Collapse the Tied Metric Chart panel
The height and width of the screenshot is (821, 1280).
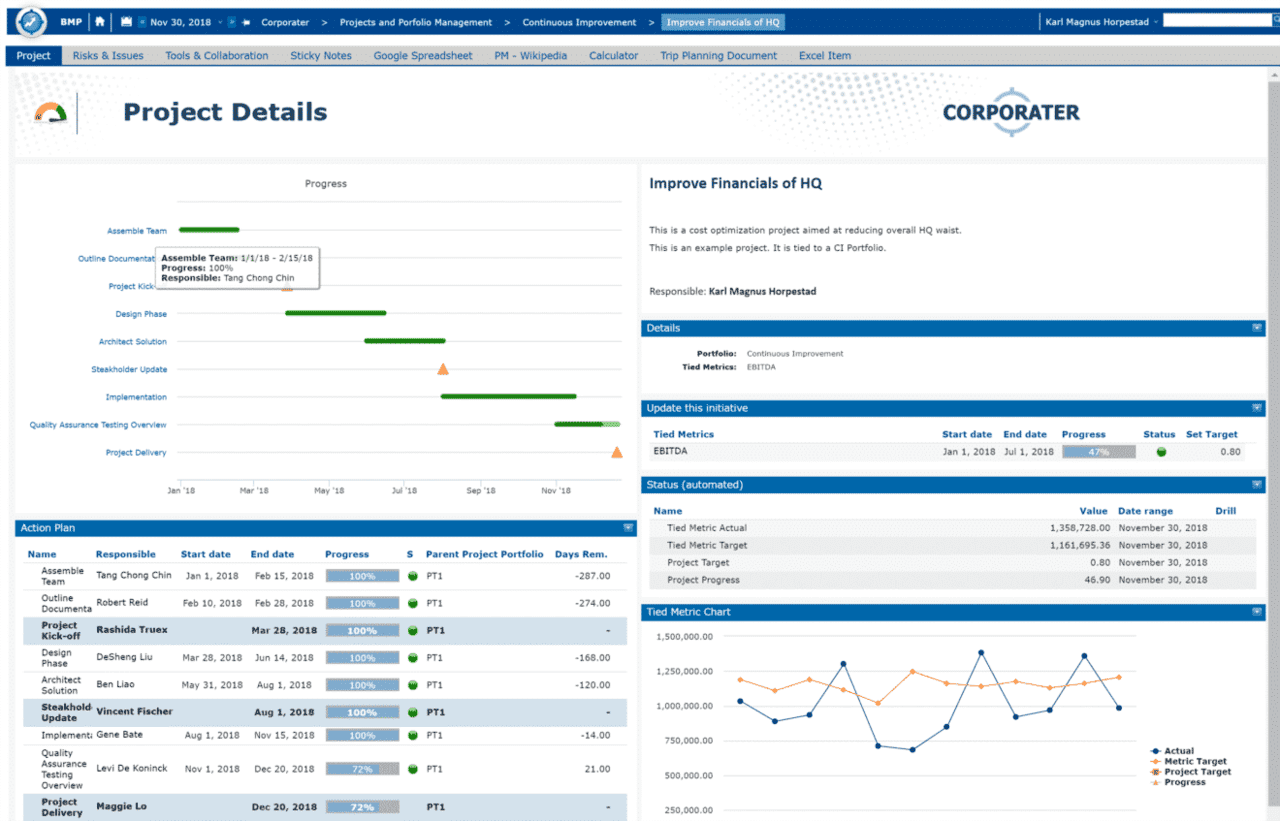[1257, 612]
